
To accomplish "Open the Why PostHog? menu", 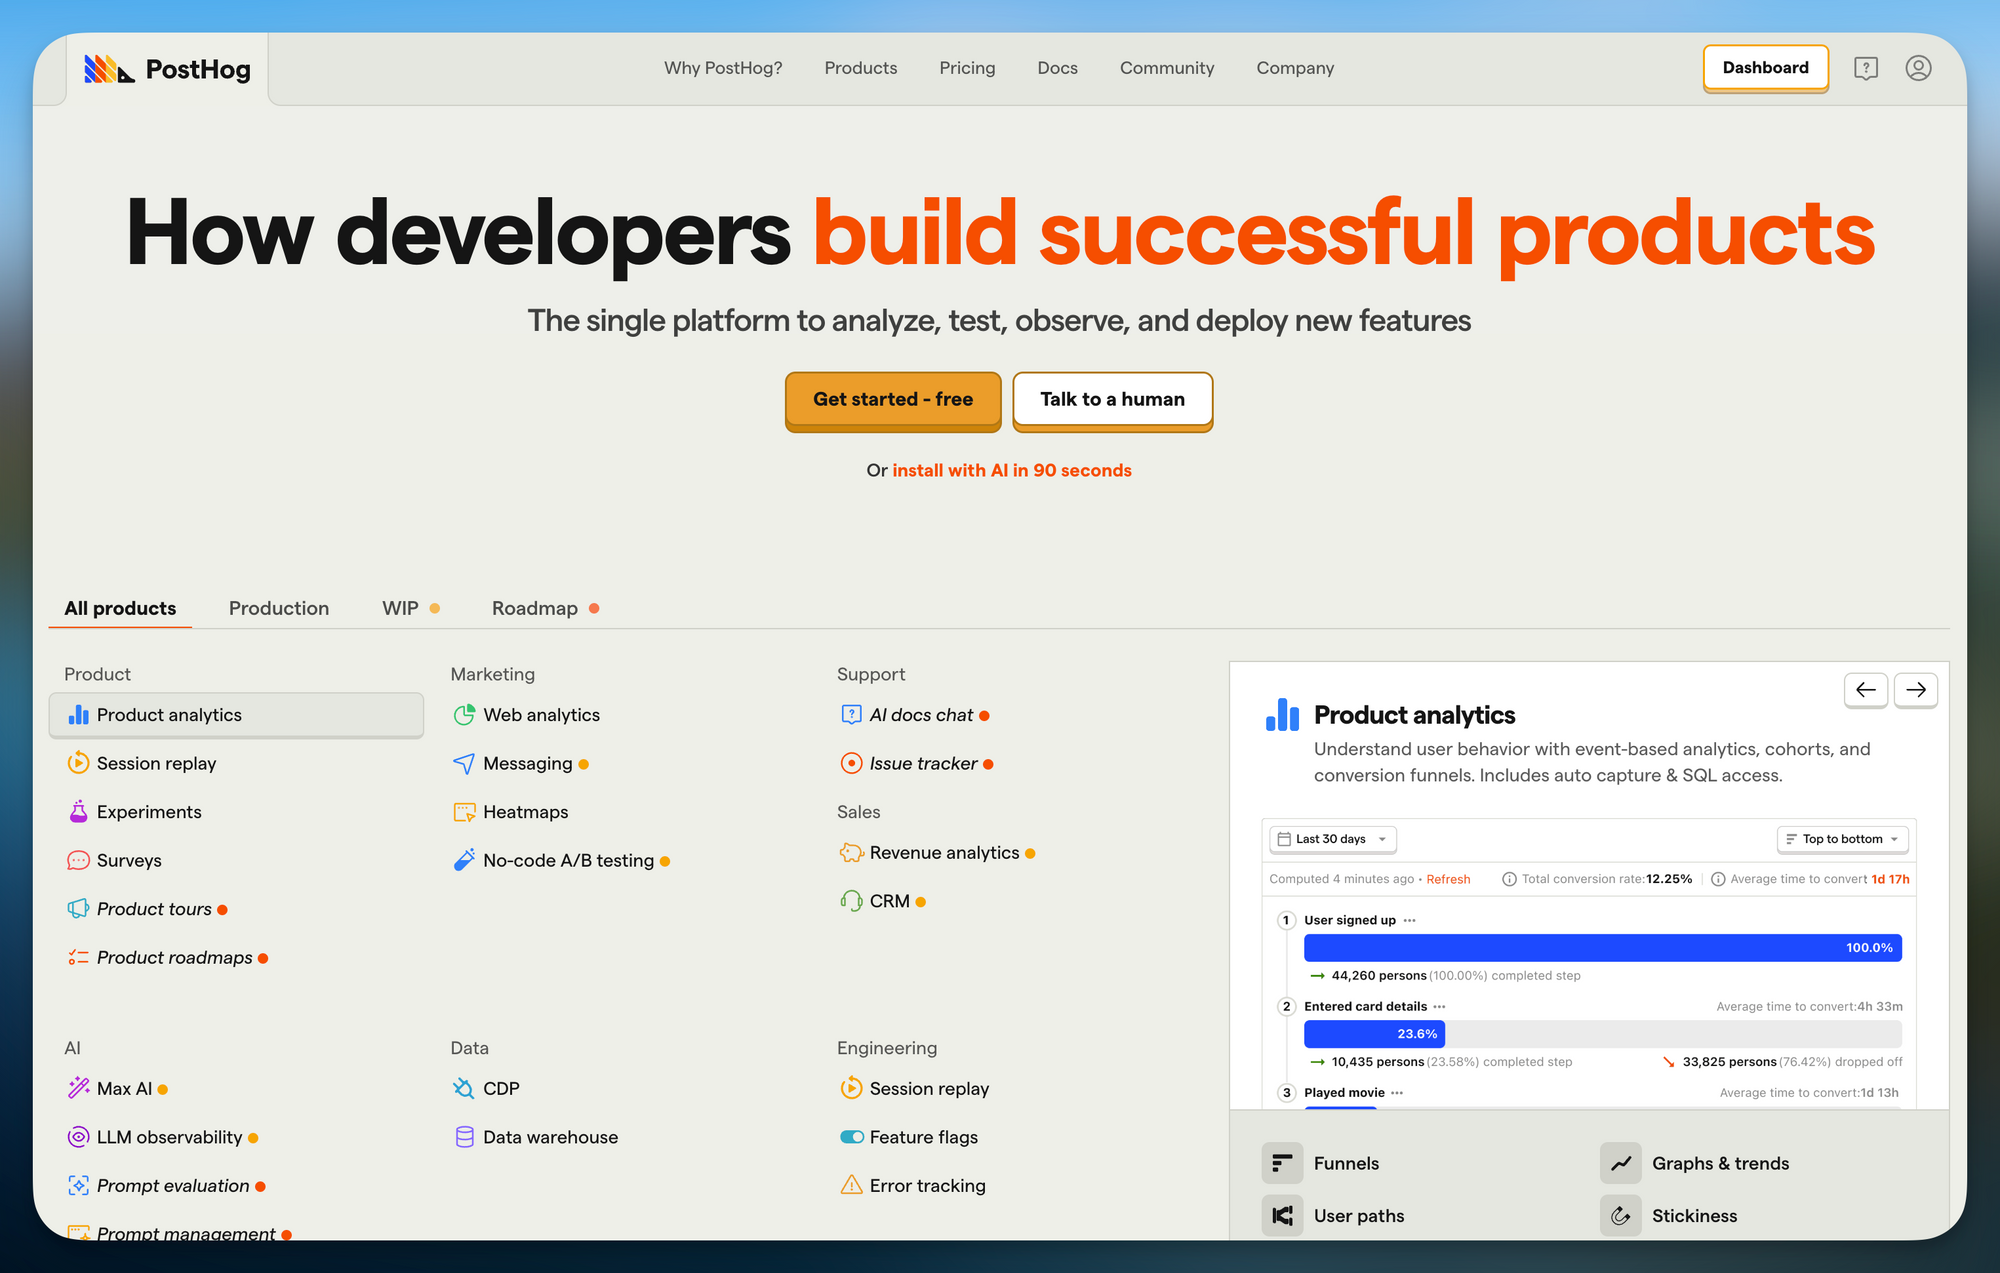I will pos(723,68).
